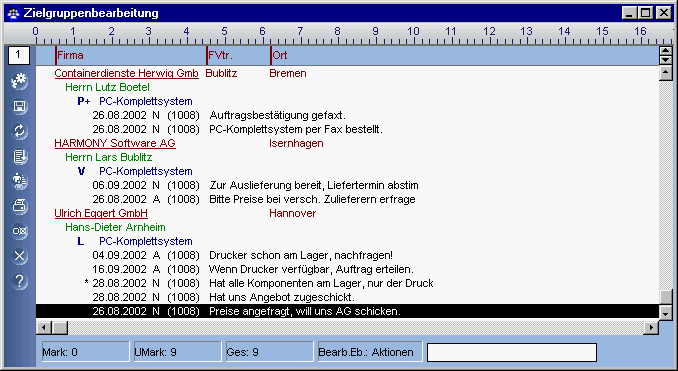Click the box showing number 1
Screen dimensions: 678x371
coord(19,55)
